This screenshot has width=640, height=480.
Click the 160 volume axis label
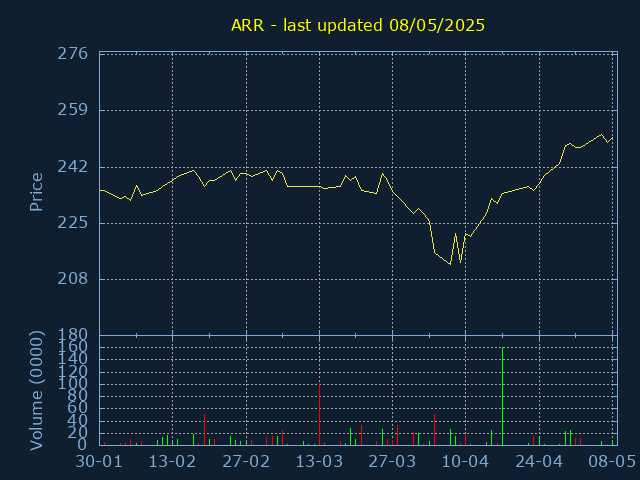coord(72,347)
